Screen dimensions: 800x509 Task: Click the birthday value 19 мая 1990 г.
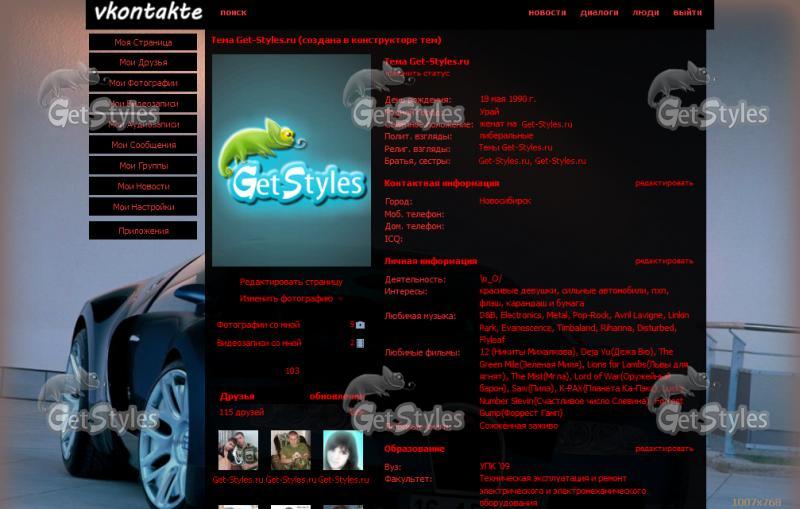pyautogui.click(x=508, y=99)
